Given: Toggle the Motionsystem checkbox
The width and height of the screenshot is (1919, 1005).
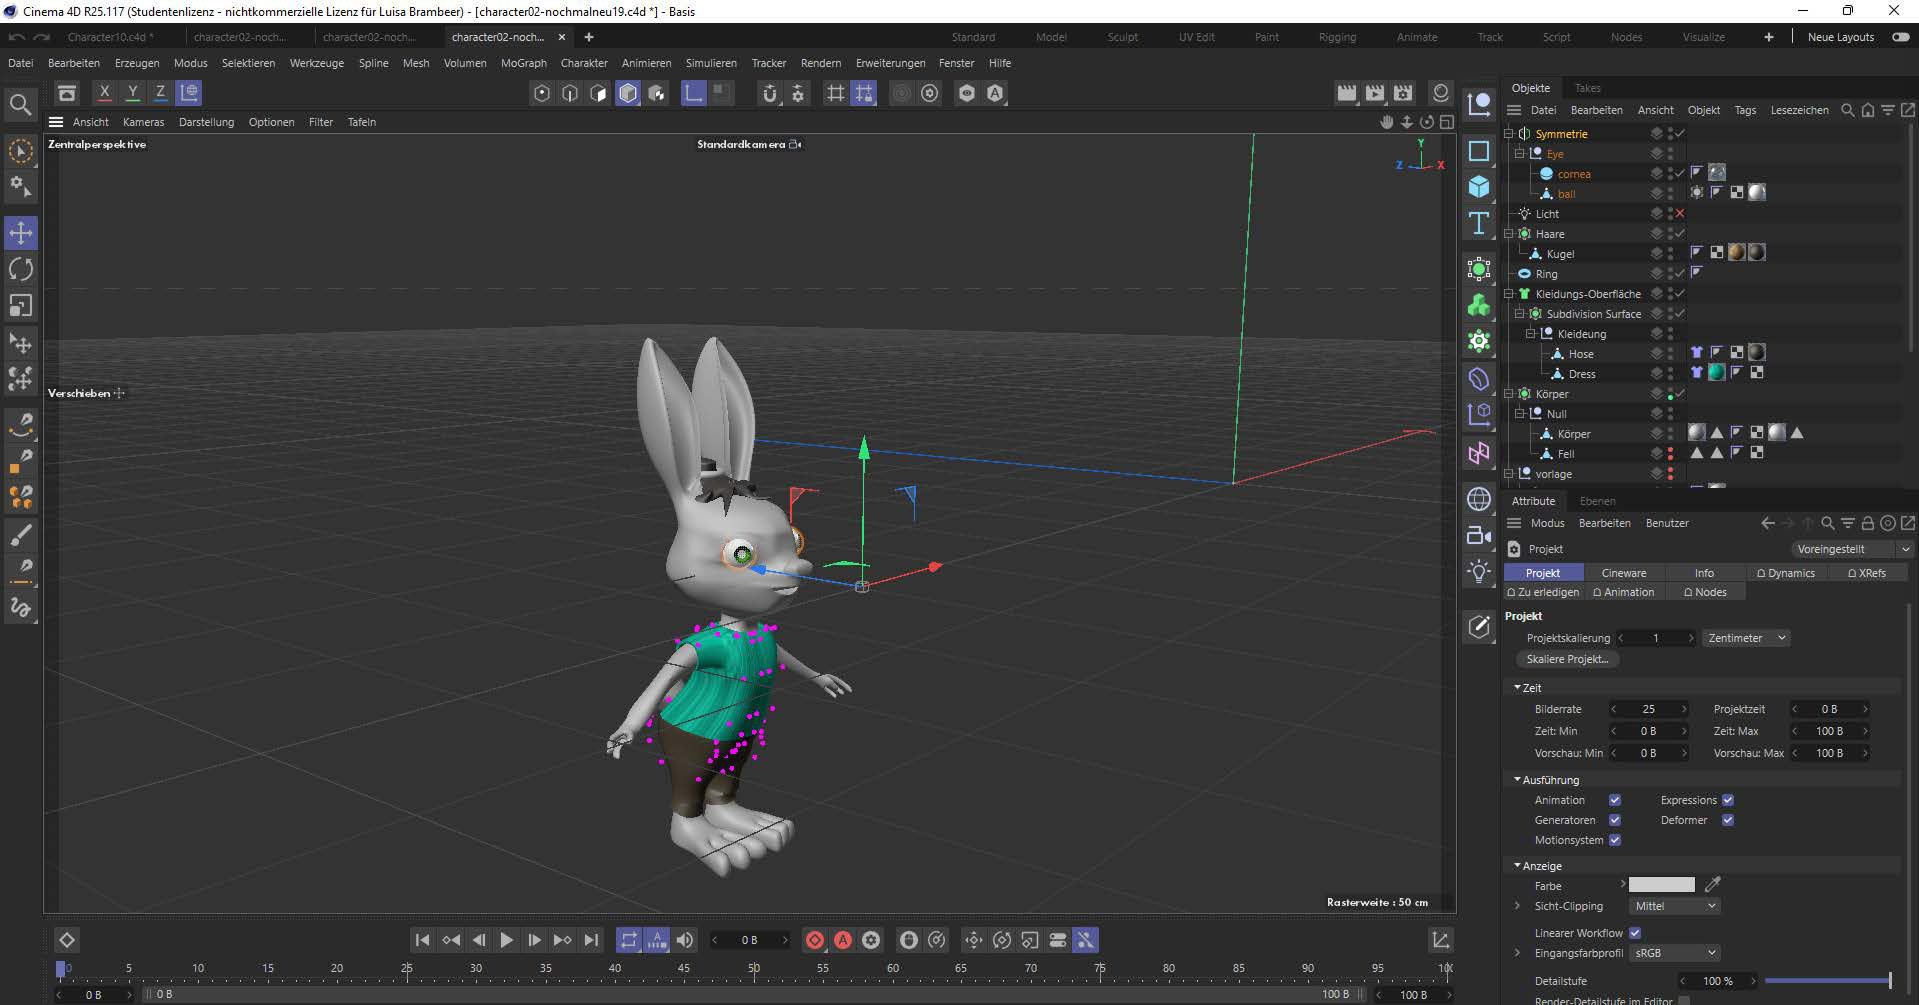Looking at the screenshot, I should click(x=1614, y=840).
